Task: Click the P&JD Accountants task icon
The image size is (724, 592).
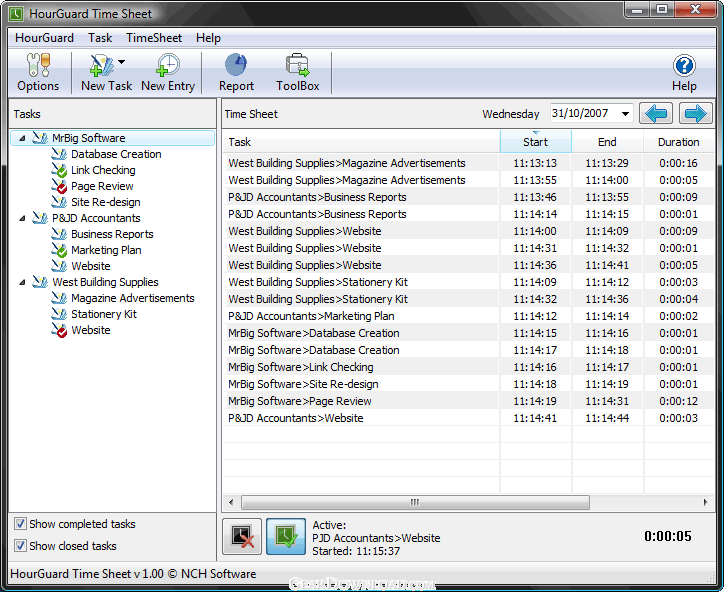Action: (40, 218)
